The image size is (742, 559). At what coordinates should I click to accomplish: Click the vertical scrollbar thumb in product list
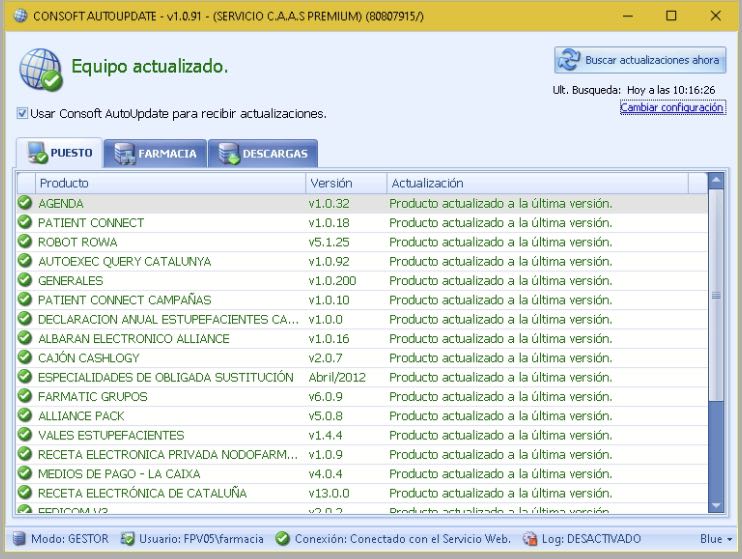point(716,295)
